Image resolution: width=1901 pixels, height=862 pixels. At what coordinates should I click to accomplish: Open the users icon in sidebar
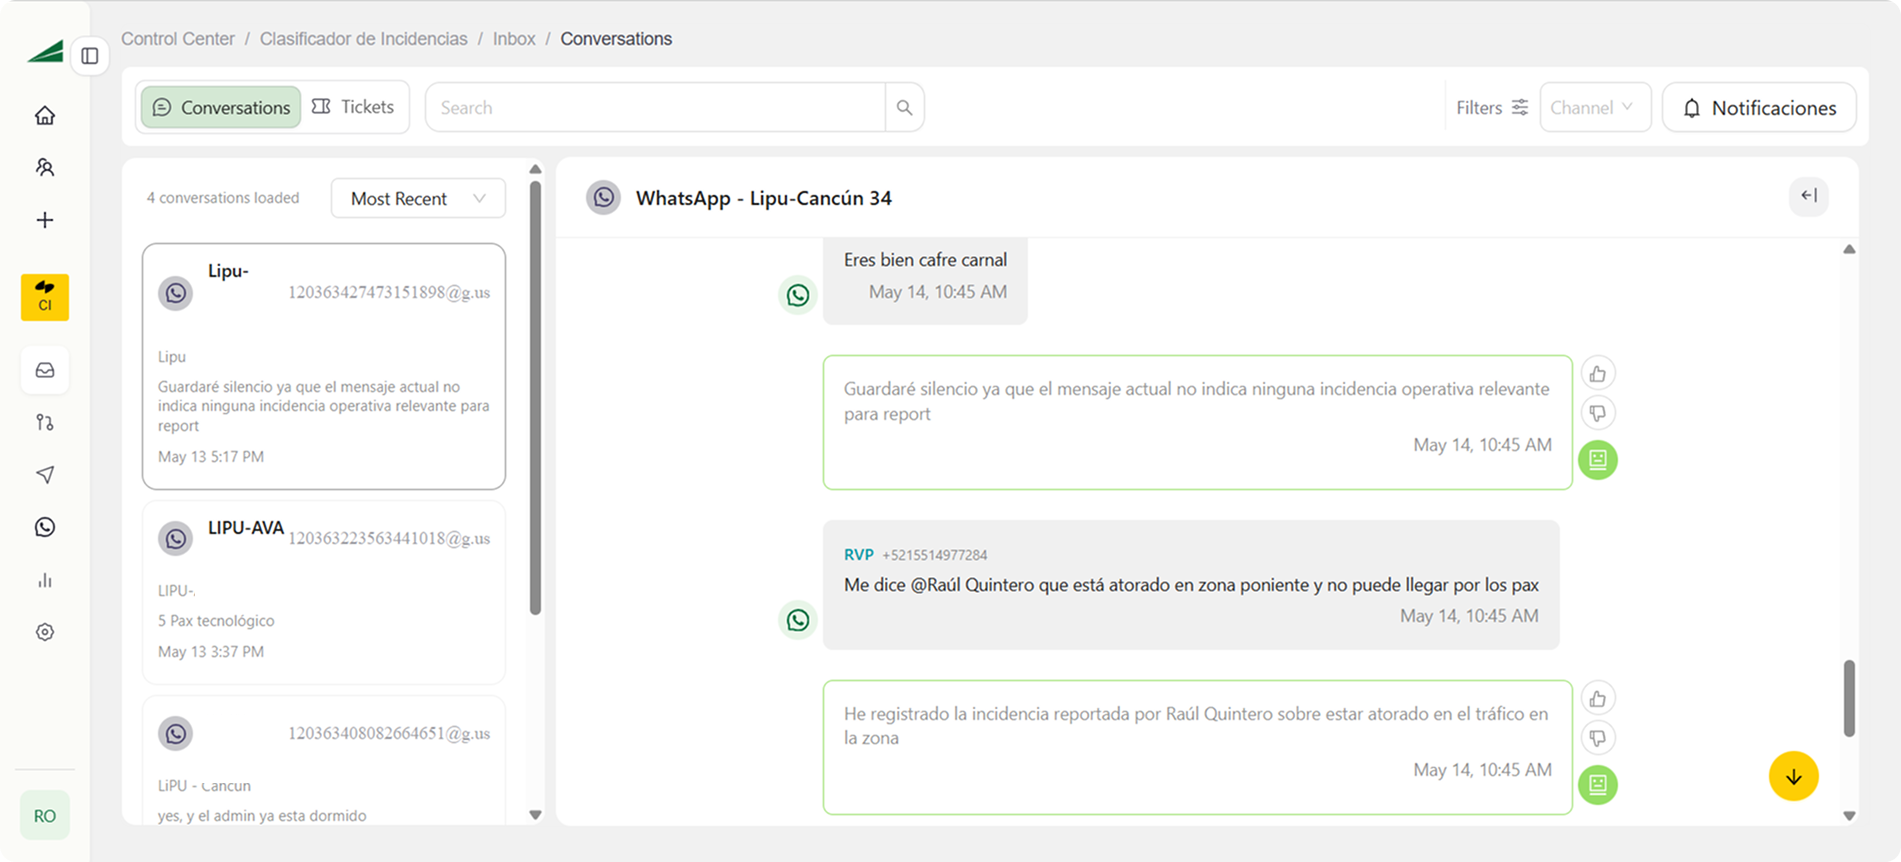tap(45, 168)
